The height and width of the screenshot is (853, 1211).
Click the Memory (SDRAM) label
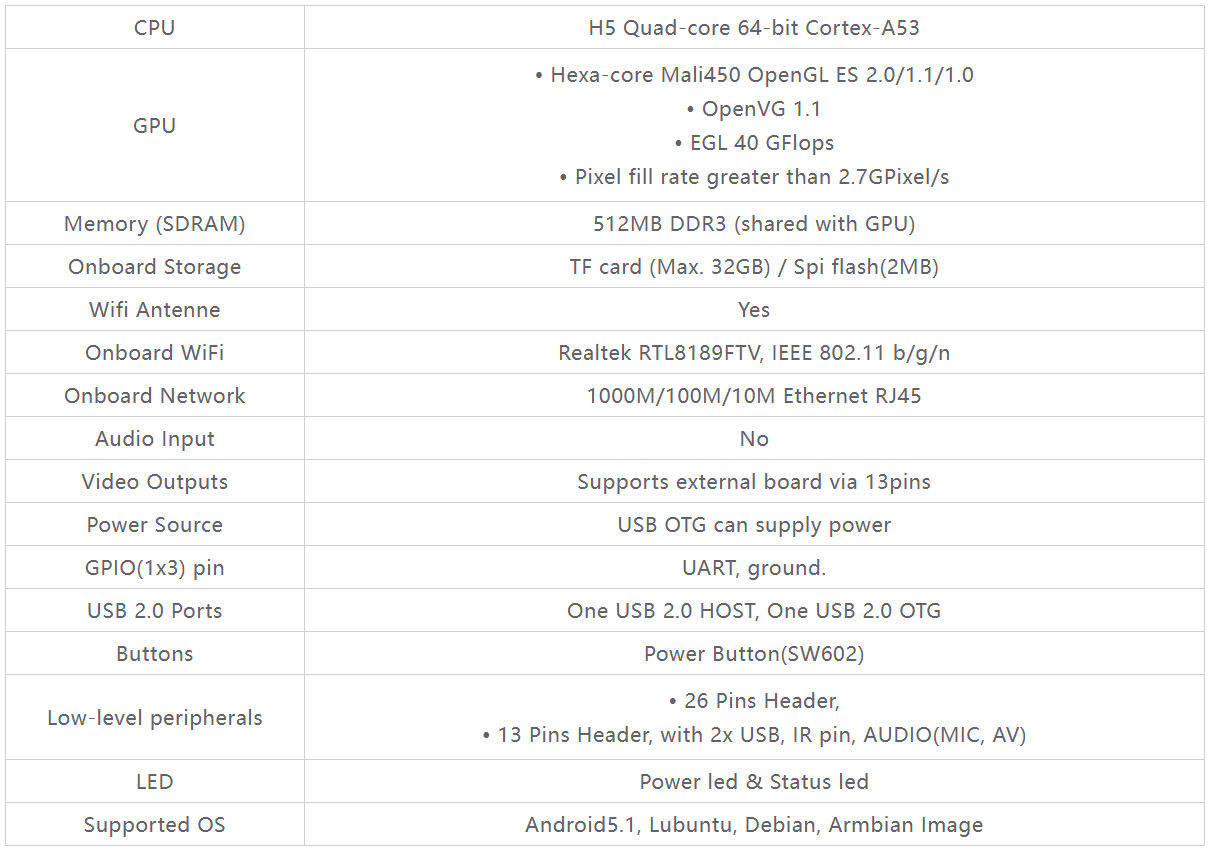click(x=154, y=224)
